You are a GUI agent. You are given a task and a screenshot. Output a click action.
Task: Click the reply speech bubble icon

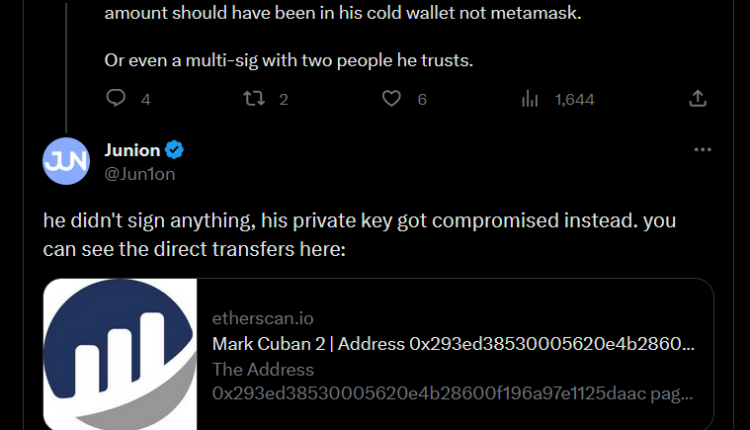(x=116, y=98)
